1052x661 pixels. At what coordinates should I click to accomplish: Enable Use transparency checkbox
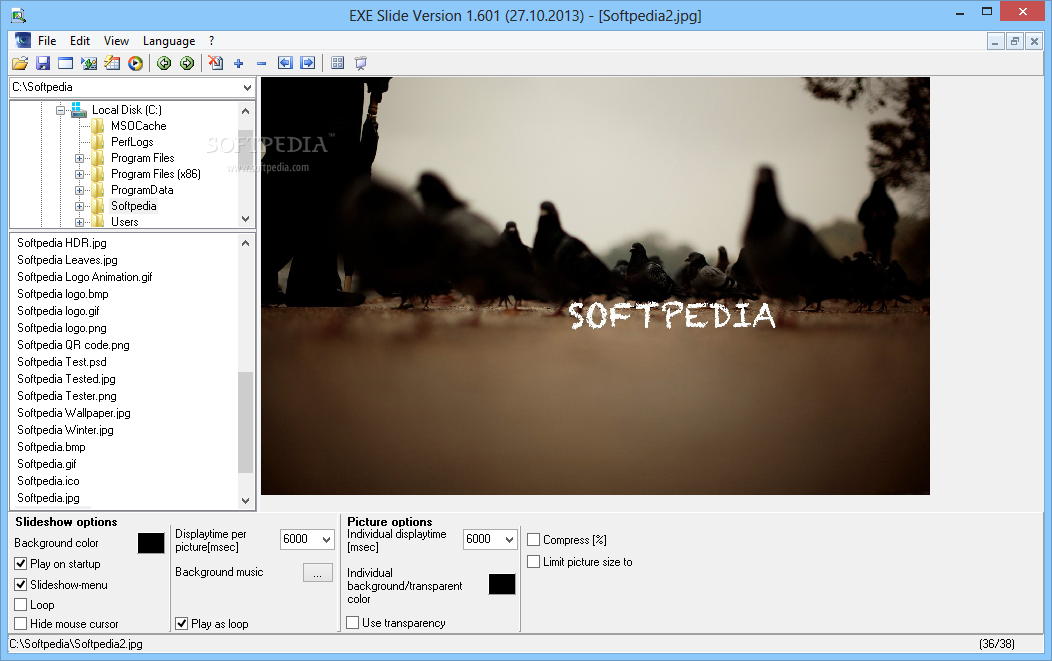coord(353,623)
